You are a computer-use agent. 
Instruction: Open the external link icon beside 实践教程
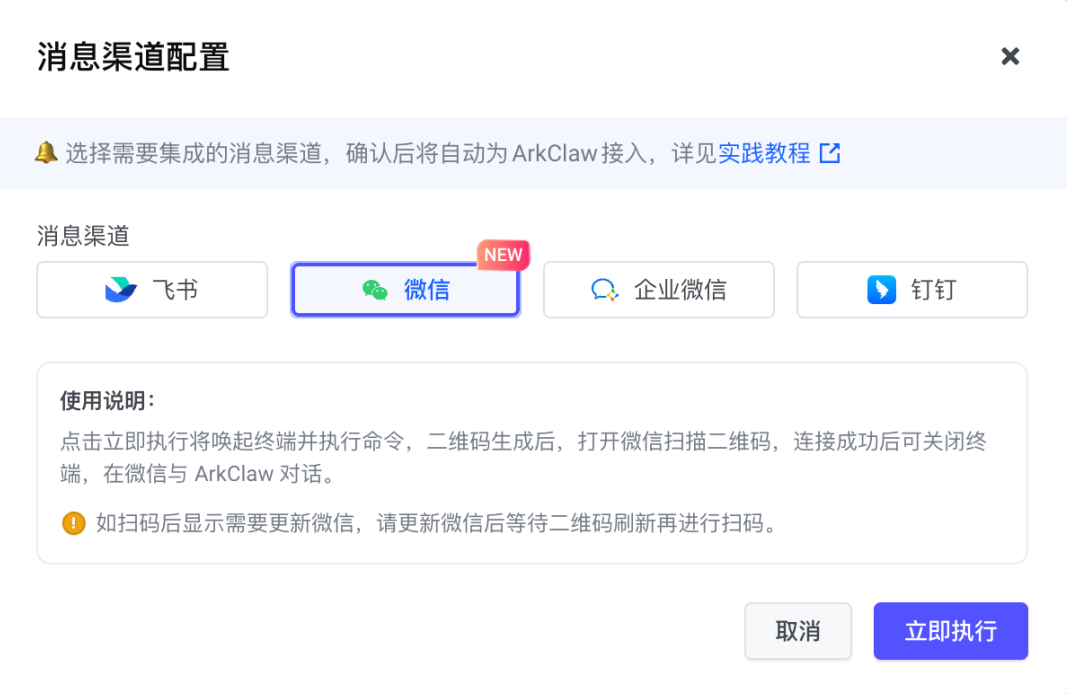(830, 153)
